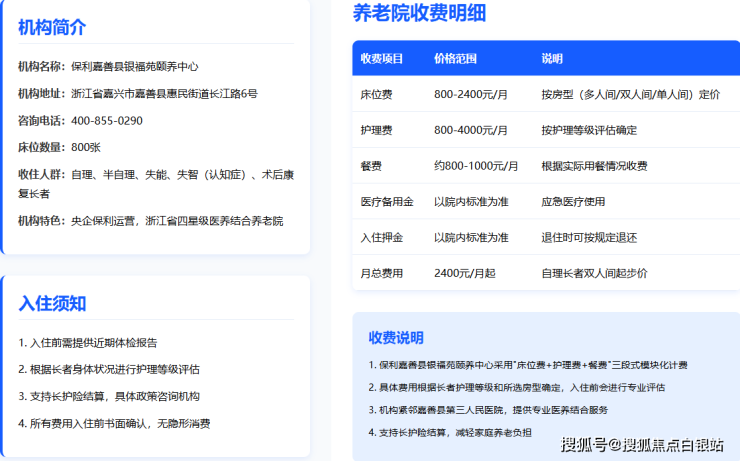Click the 按护理等级评估确定 cell
This screenshot has width=740, height=461.
(589, 130)
